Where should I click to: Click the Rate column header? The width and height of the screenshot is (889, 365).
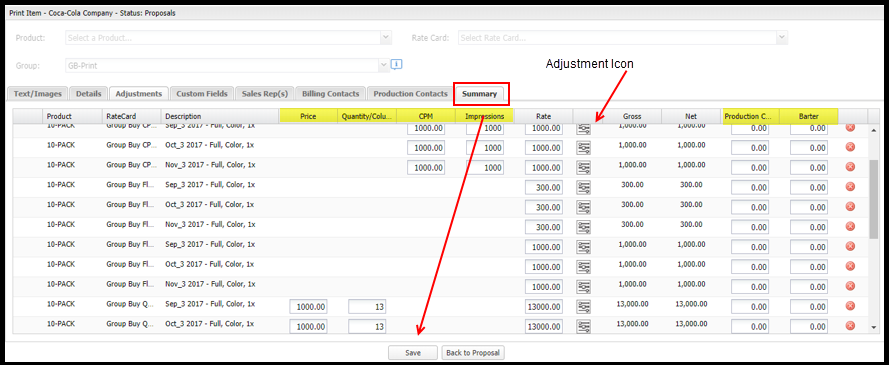544,116
